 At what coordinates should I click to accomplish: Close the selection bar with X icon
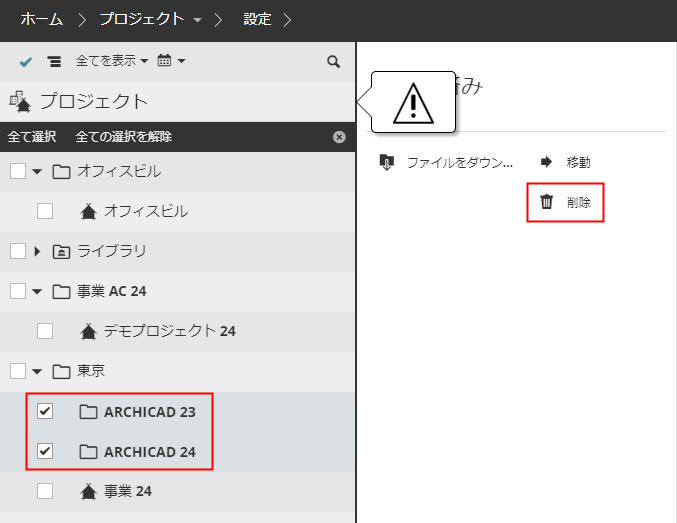(x=339, y=137)
